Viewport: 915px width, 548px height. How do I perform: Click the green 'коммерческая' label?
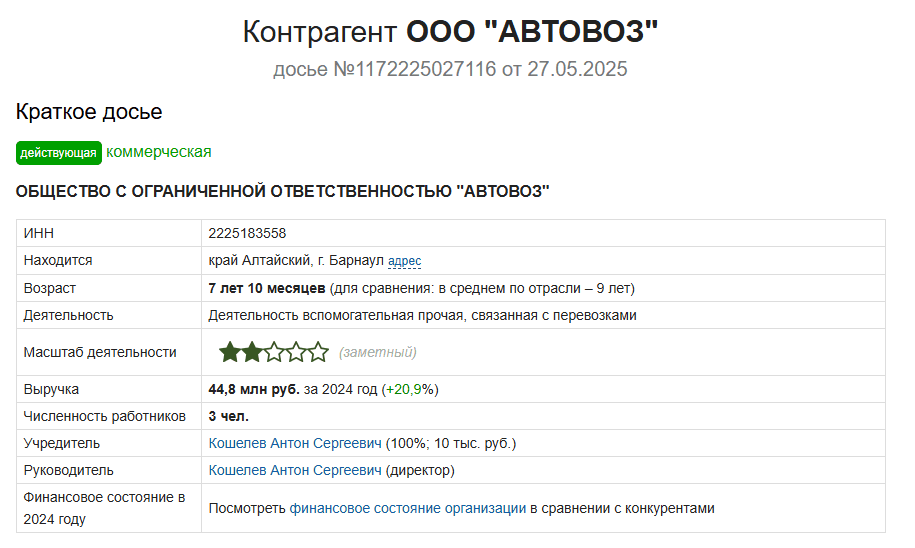(x=159, y=152)
